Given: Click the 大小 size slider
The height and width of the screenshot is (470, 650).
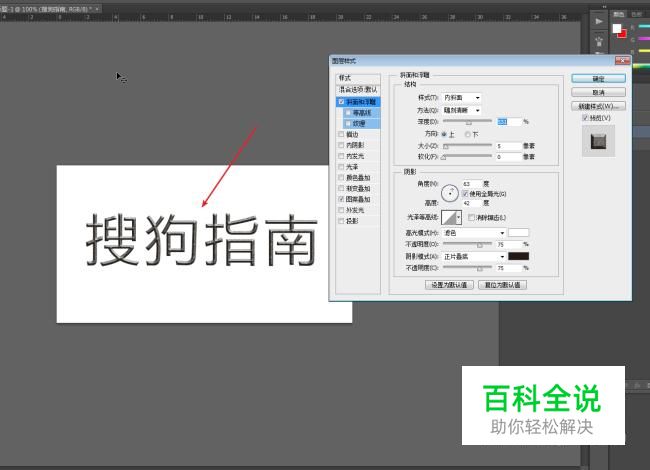Looking at the screenshot, I should tap(467, 146).
